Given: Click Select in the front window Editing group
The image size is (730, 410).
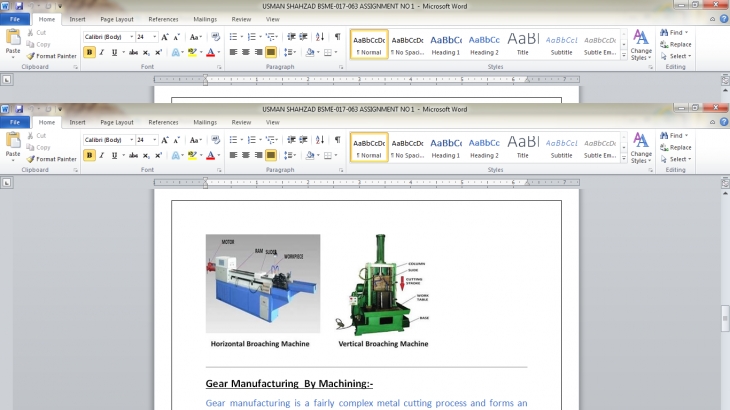Looking at the screenshot, I should (x=676, y=159).
